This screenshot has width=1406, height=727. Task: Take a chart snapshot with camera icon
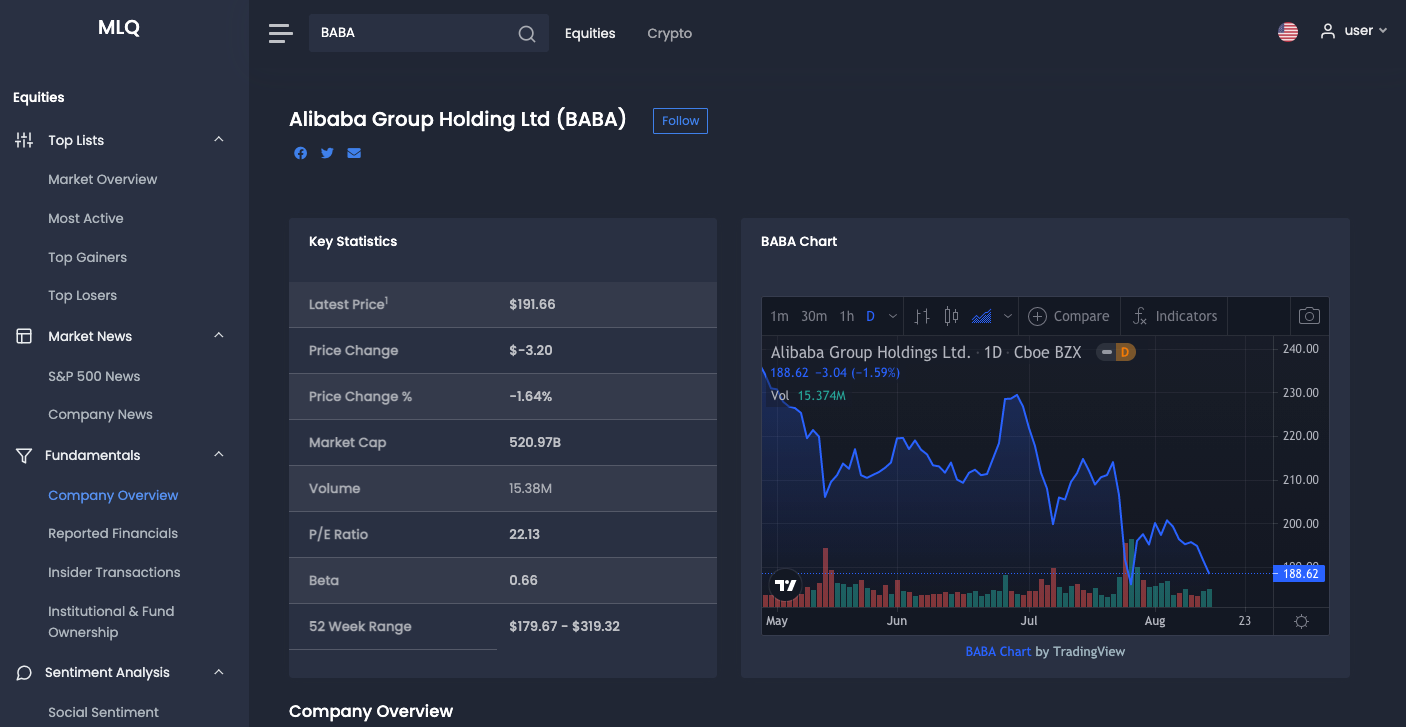point(1309,316)
